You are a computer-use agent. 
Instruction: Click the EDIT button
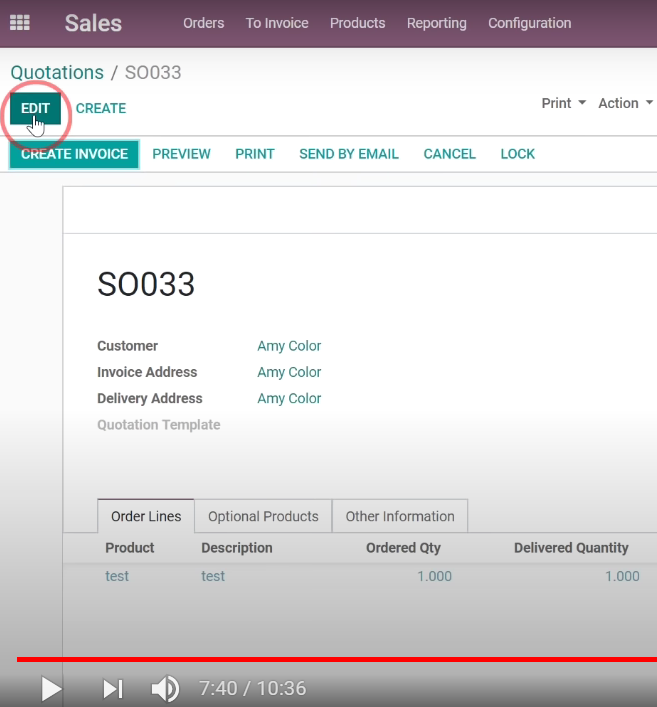point(35,108)
